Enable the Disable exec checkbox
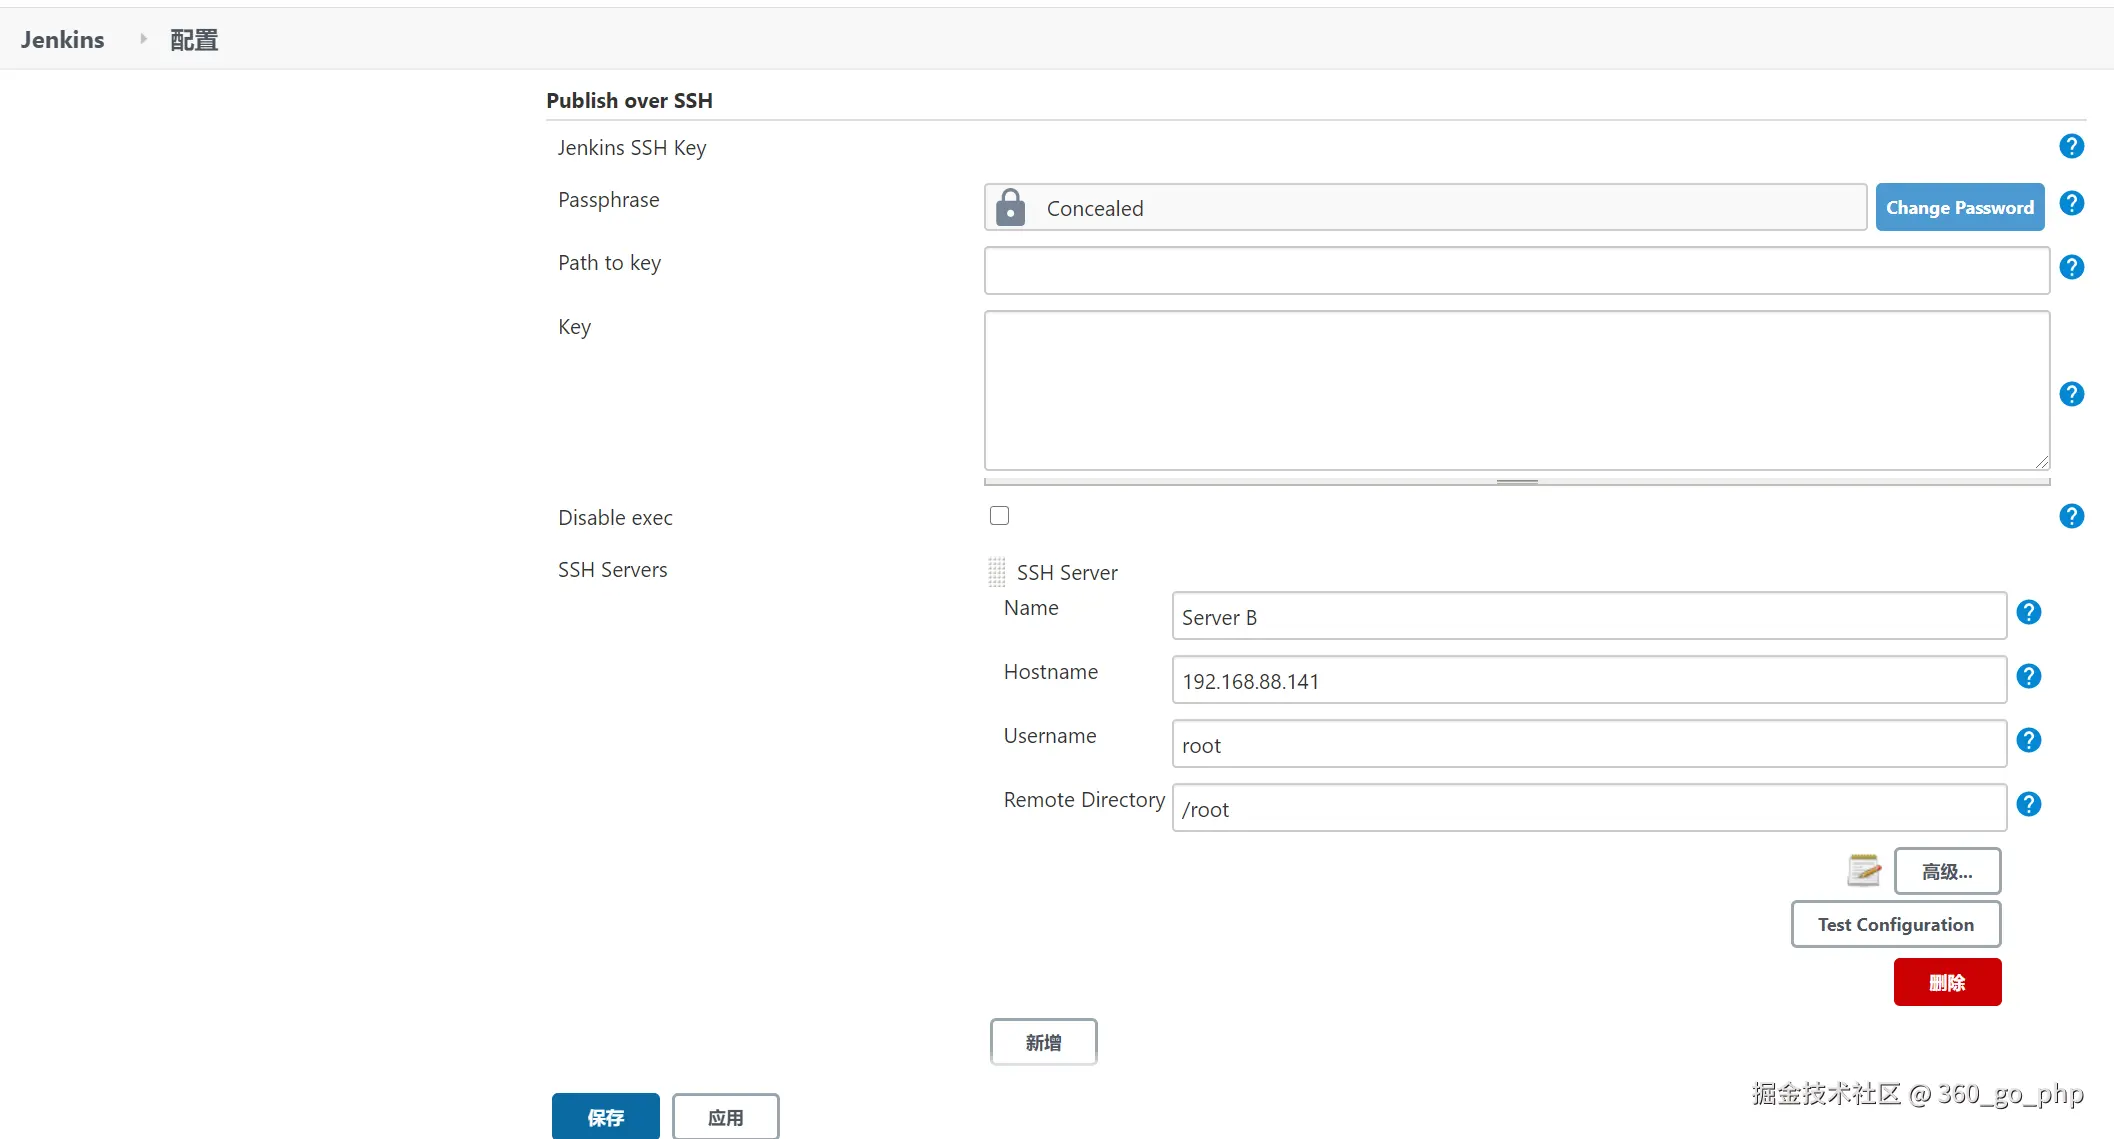This screenshot has width=2114, height=1139. point(999,516)
